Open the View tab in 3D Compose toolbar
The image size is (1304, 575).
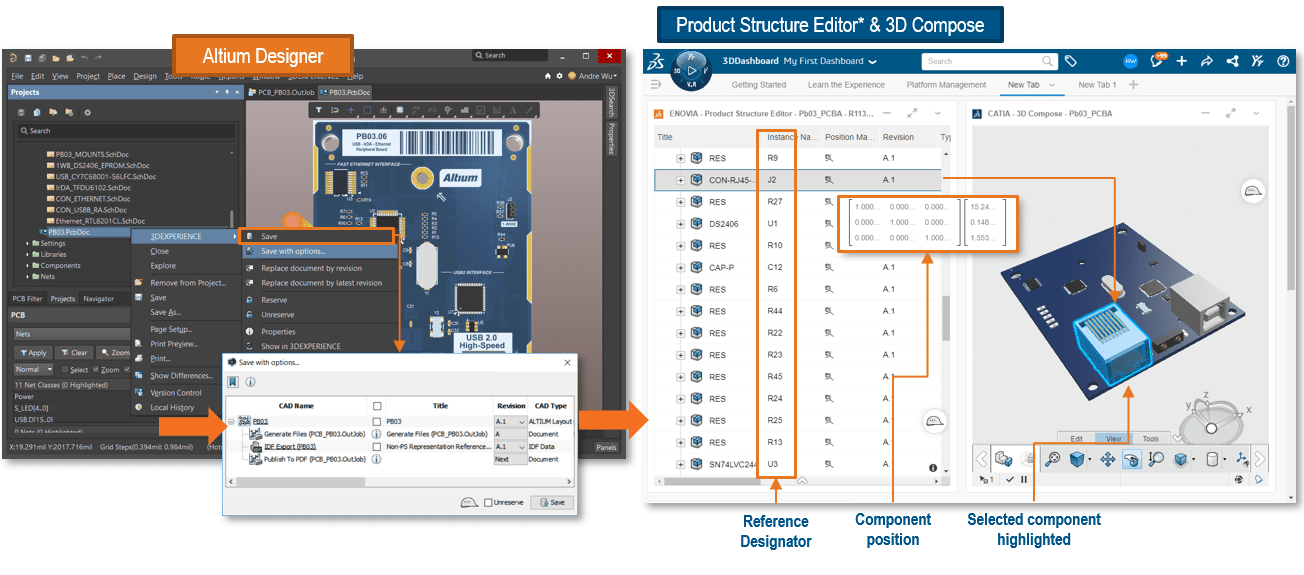click(1114, 438)
